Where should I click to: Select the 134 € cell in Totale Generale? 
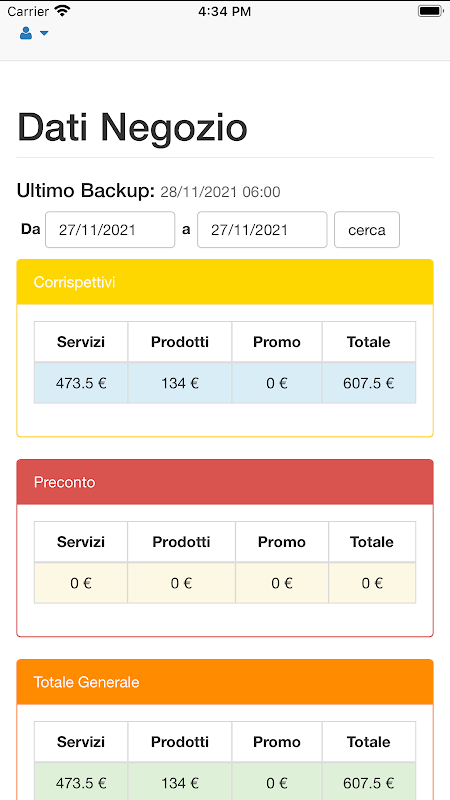180,782
